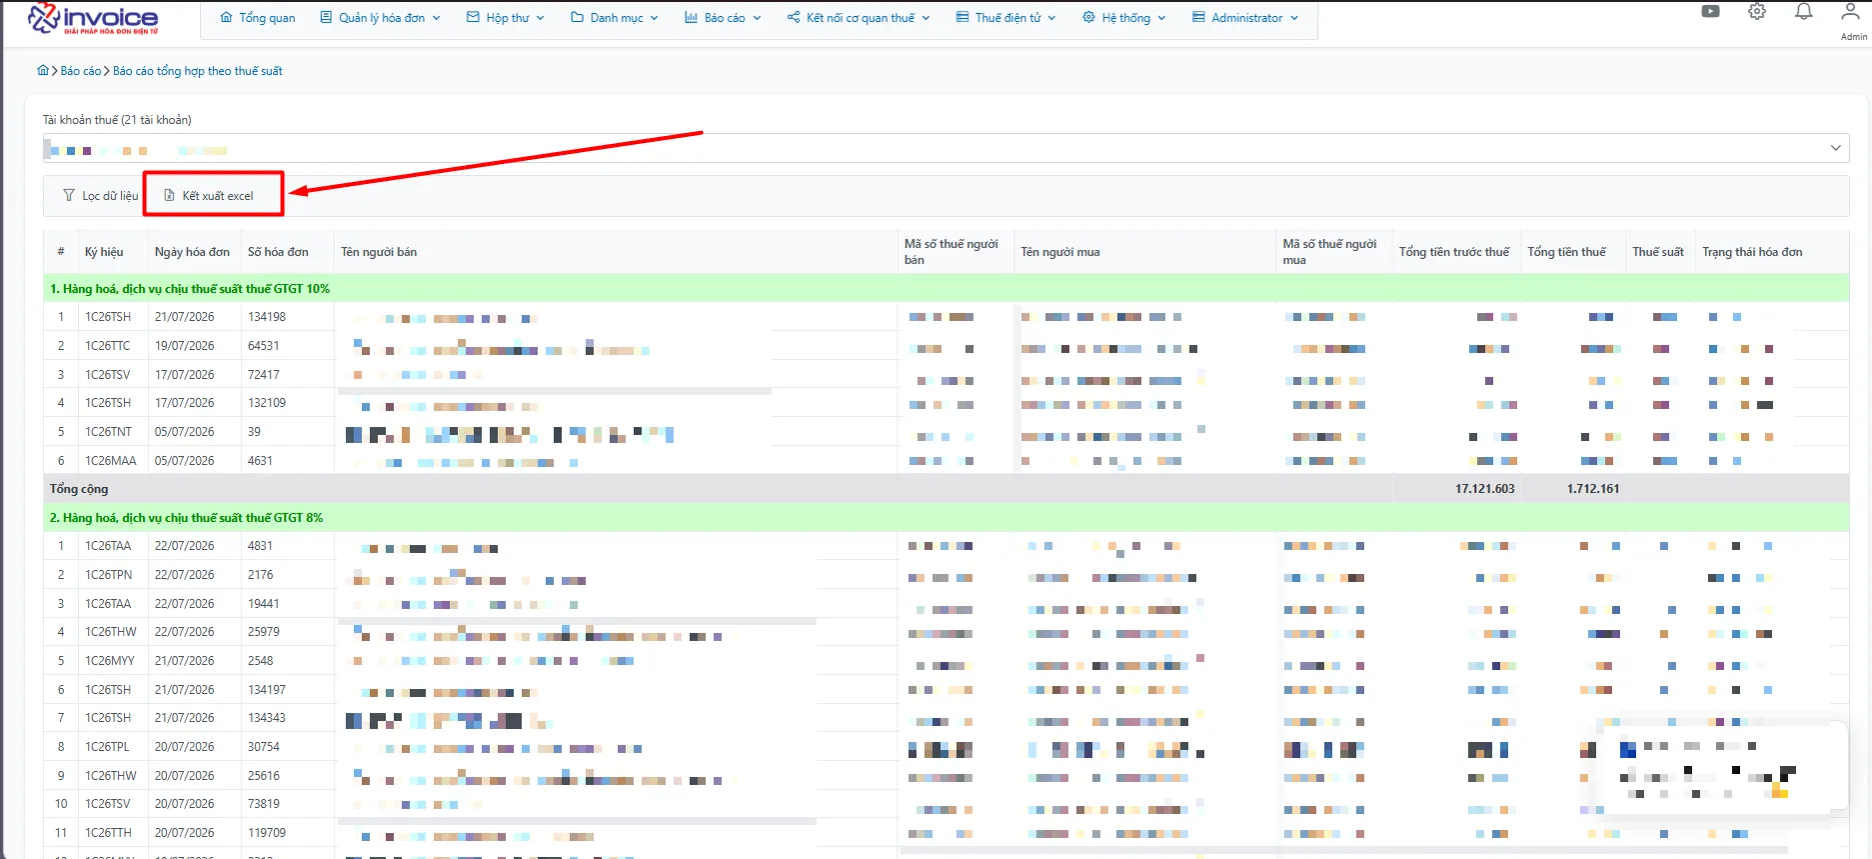
Task: Click the Invoice logo
Action: click(x=92, y=19)
